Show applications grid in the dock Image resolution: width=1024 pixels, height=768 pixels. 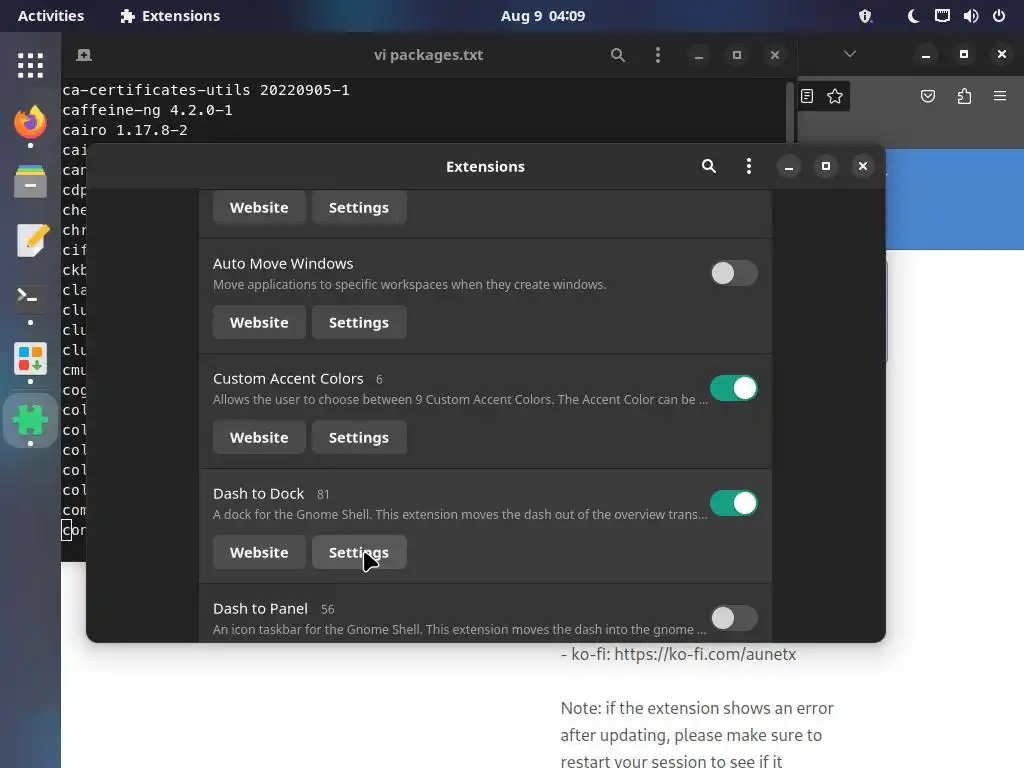30,65
